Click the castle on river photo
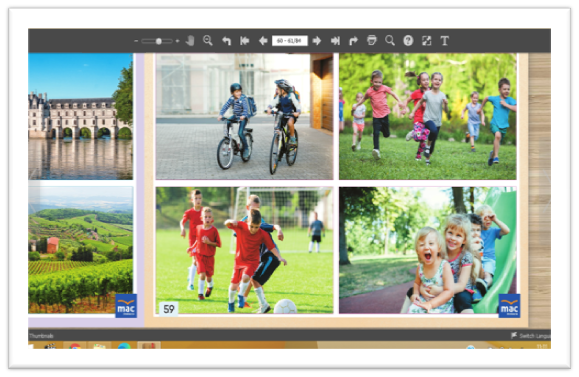579x377 pixels. click(x=80, y=116)
